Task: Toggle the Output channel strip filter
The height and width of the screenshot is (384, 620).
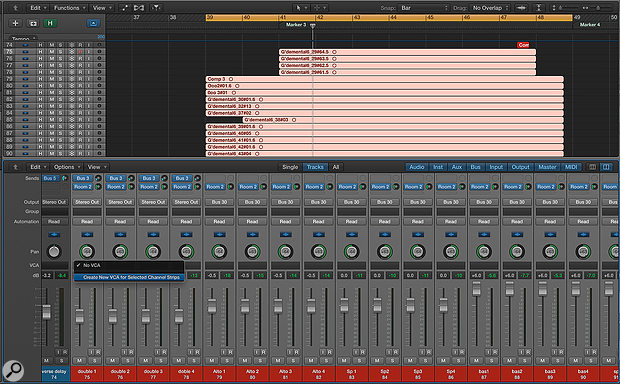Action: point(520,167)
